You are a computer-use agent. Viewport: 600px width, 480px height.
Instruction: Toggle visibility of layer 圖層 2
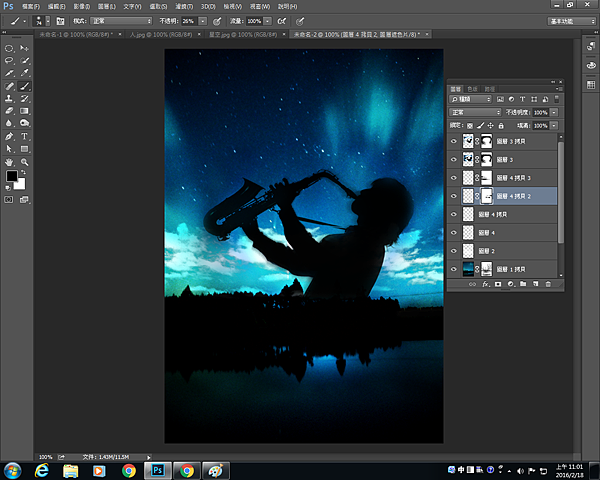click(454, 250)
